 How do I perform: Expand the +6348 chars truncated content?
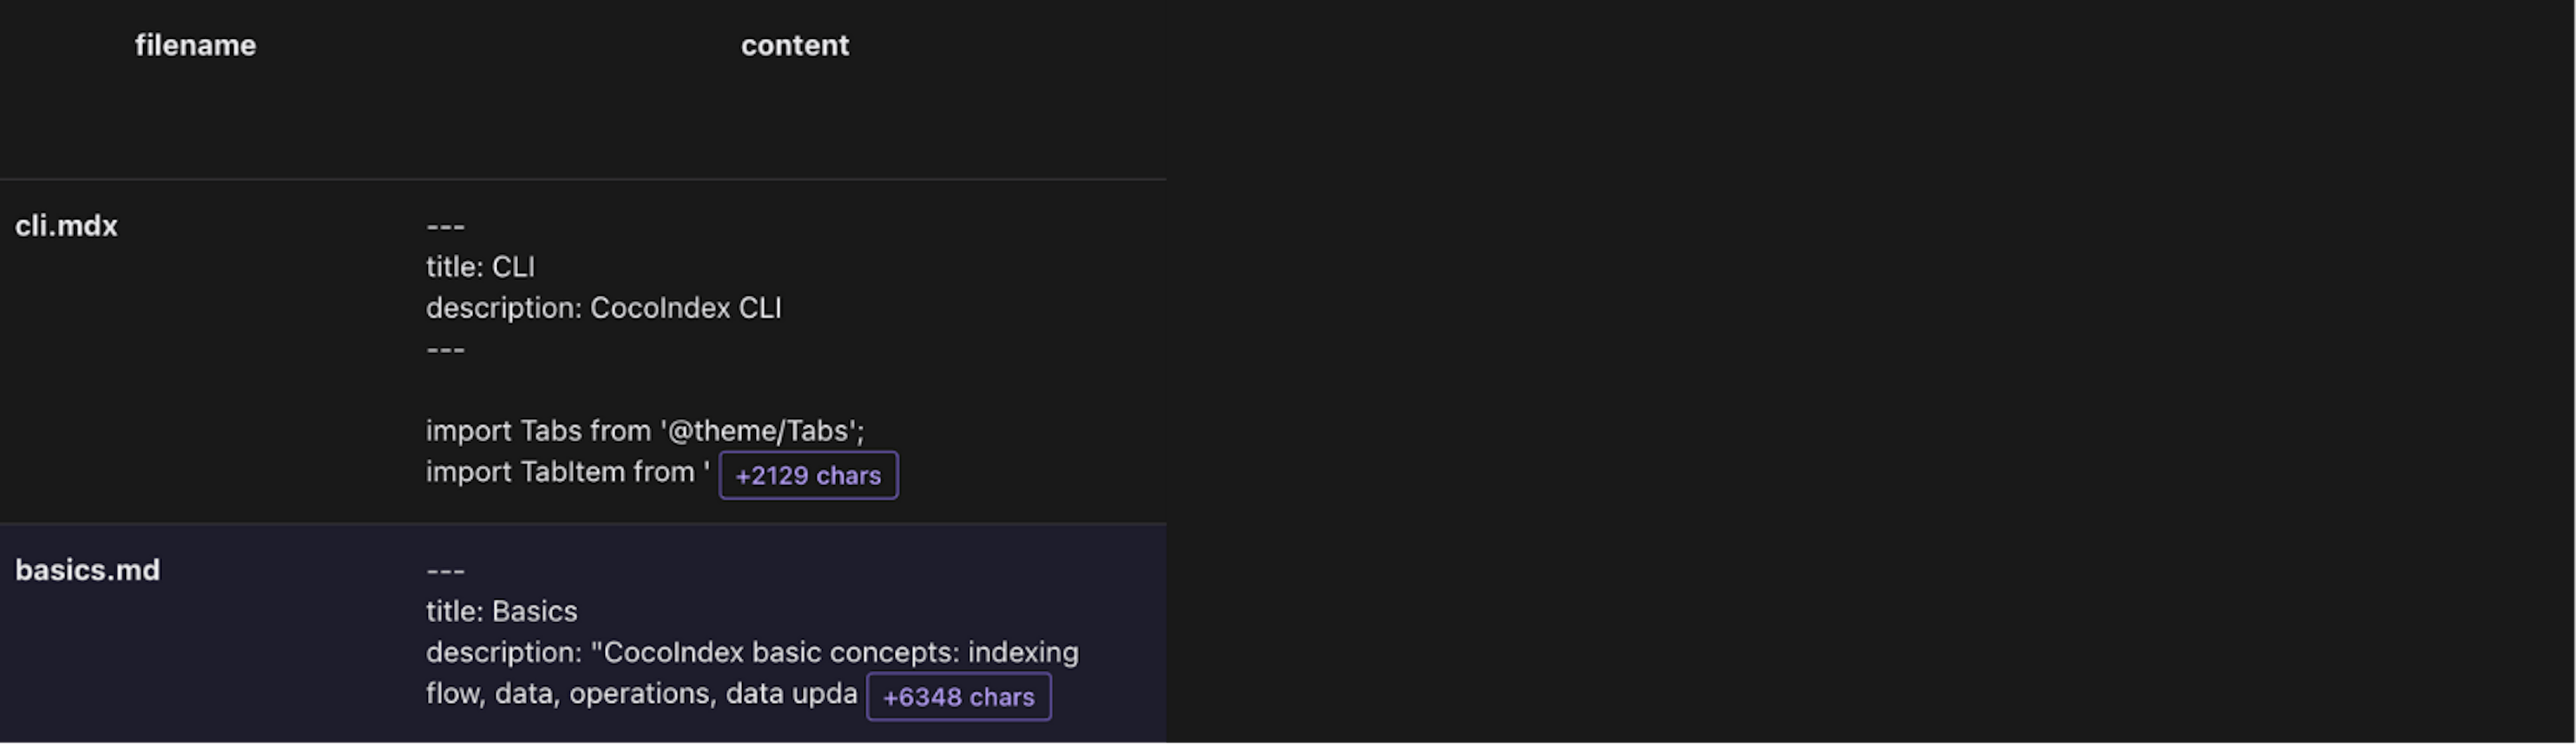coord(958,697)
